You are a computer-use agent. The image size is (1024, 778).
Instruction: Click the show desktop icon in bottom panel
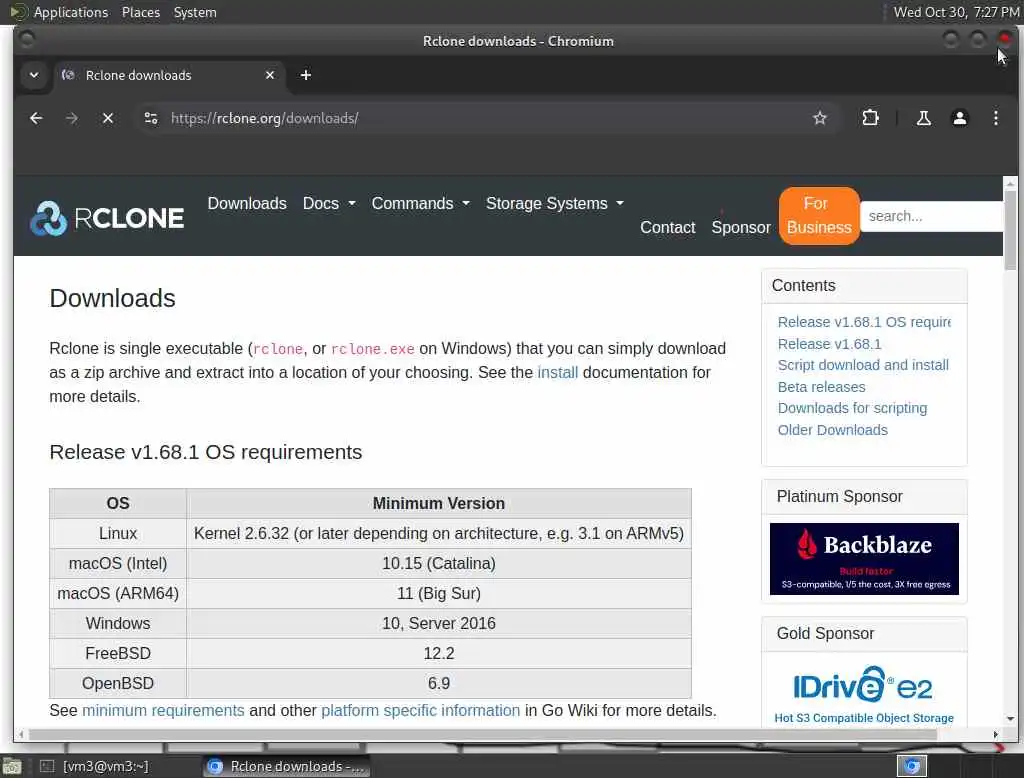pyautogui.click(x=12, y=766)
